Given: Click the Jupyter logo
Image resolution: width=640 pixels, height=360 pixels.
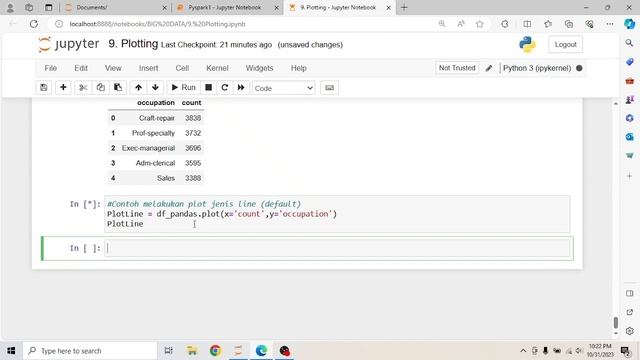Looking at the screenshot, I should 68,44.
